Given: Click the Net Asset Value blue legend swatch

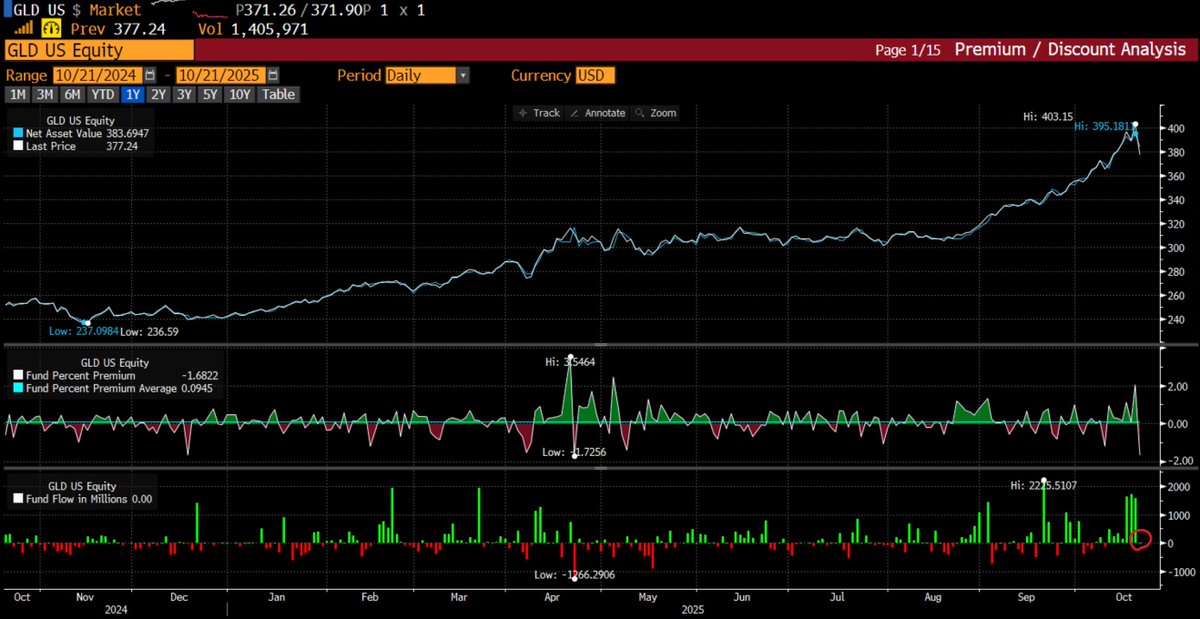Looking at the screenshot, I should coord(17,133).
